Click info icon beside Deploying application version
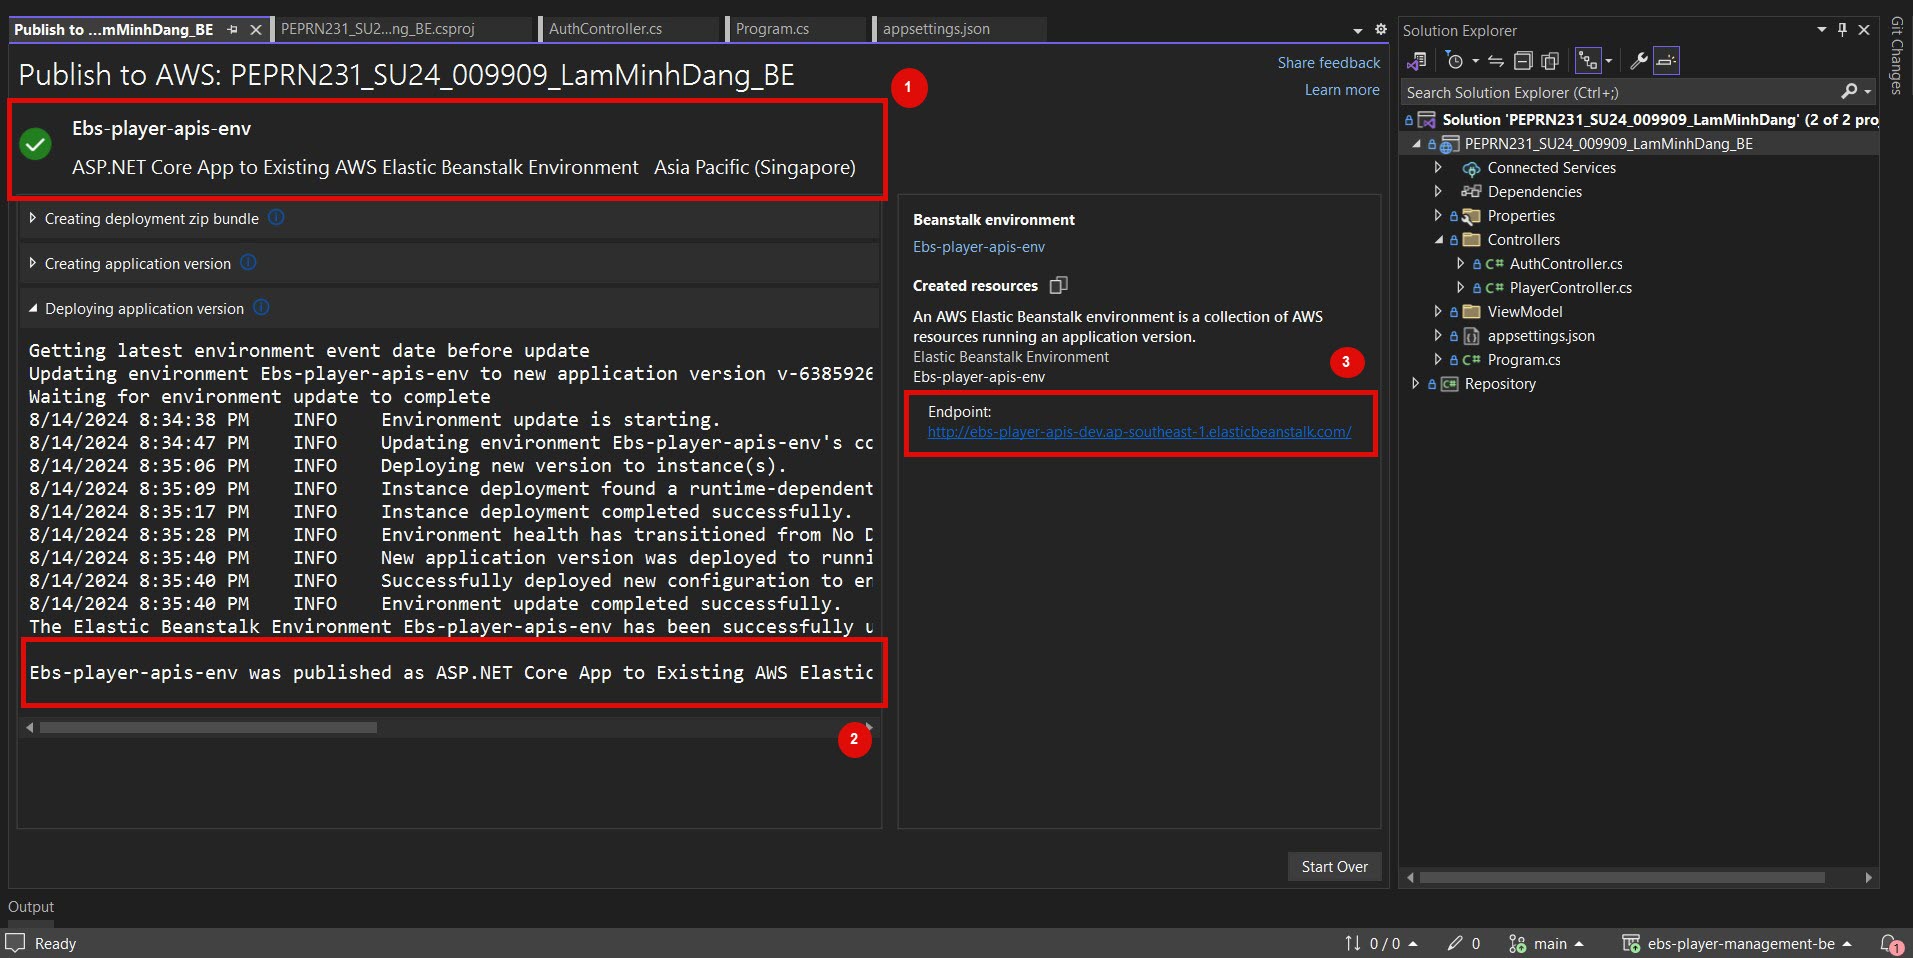 (262, 307)
